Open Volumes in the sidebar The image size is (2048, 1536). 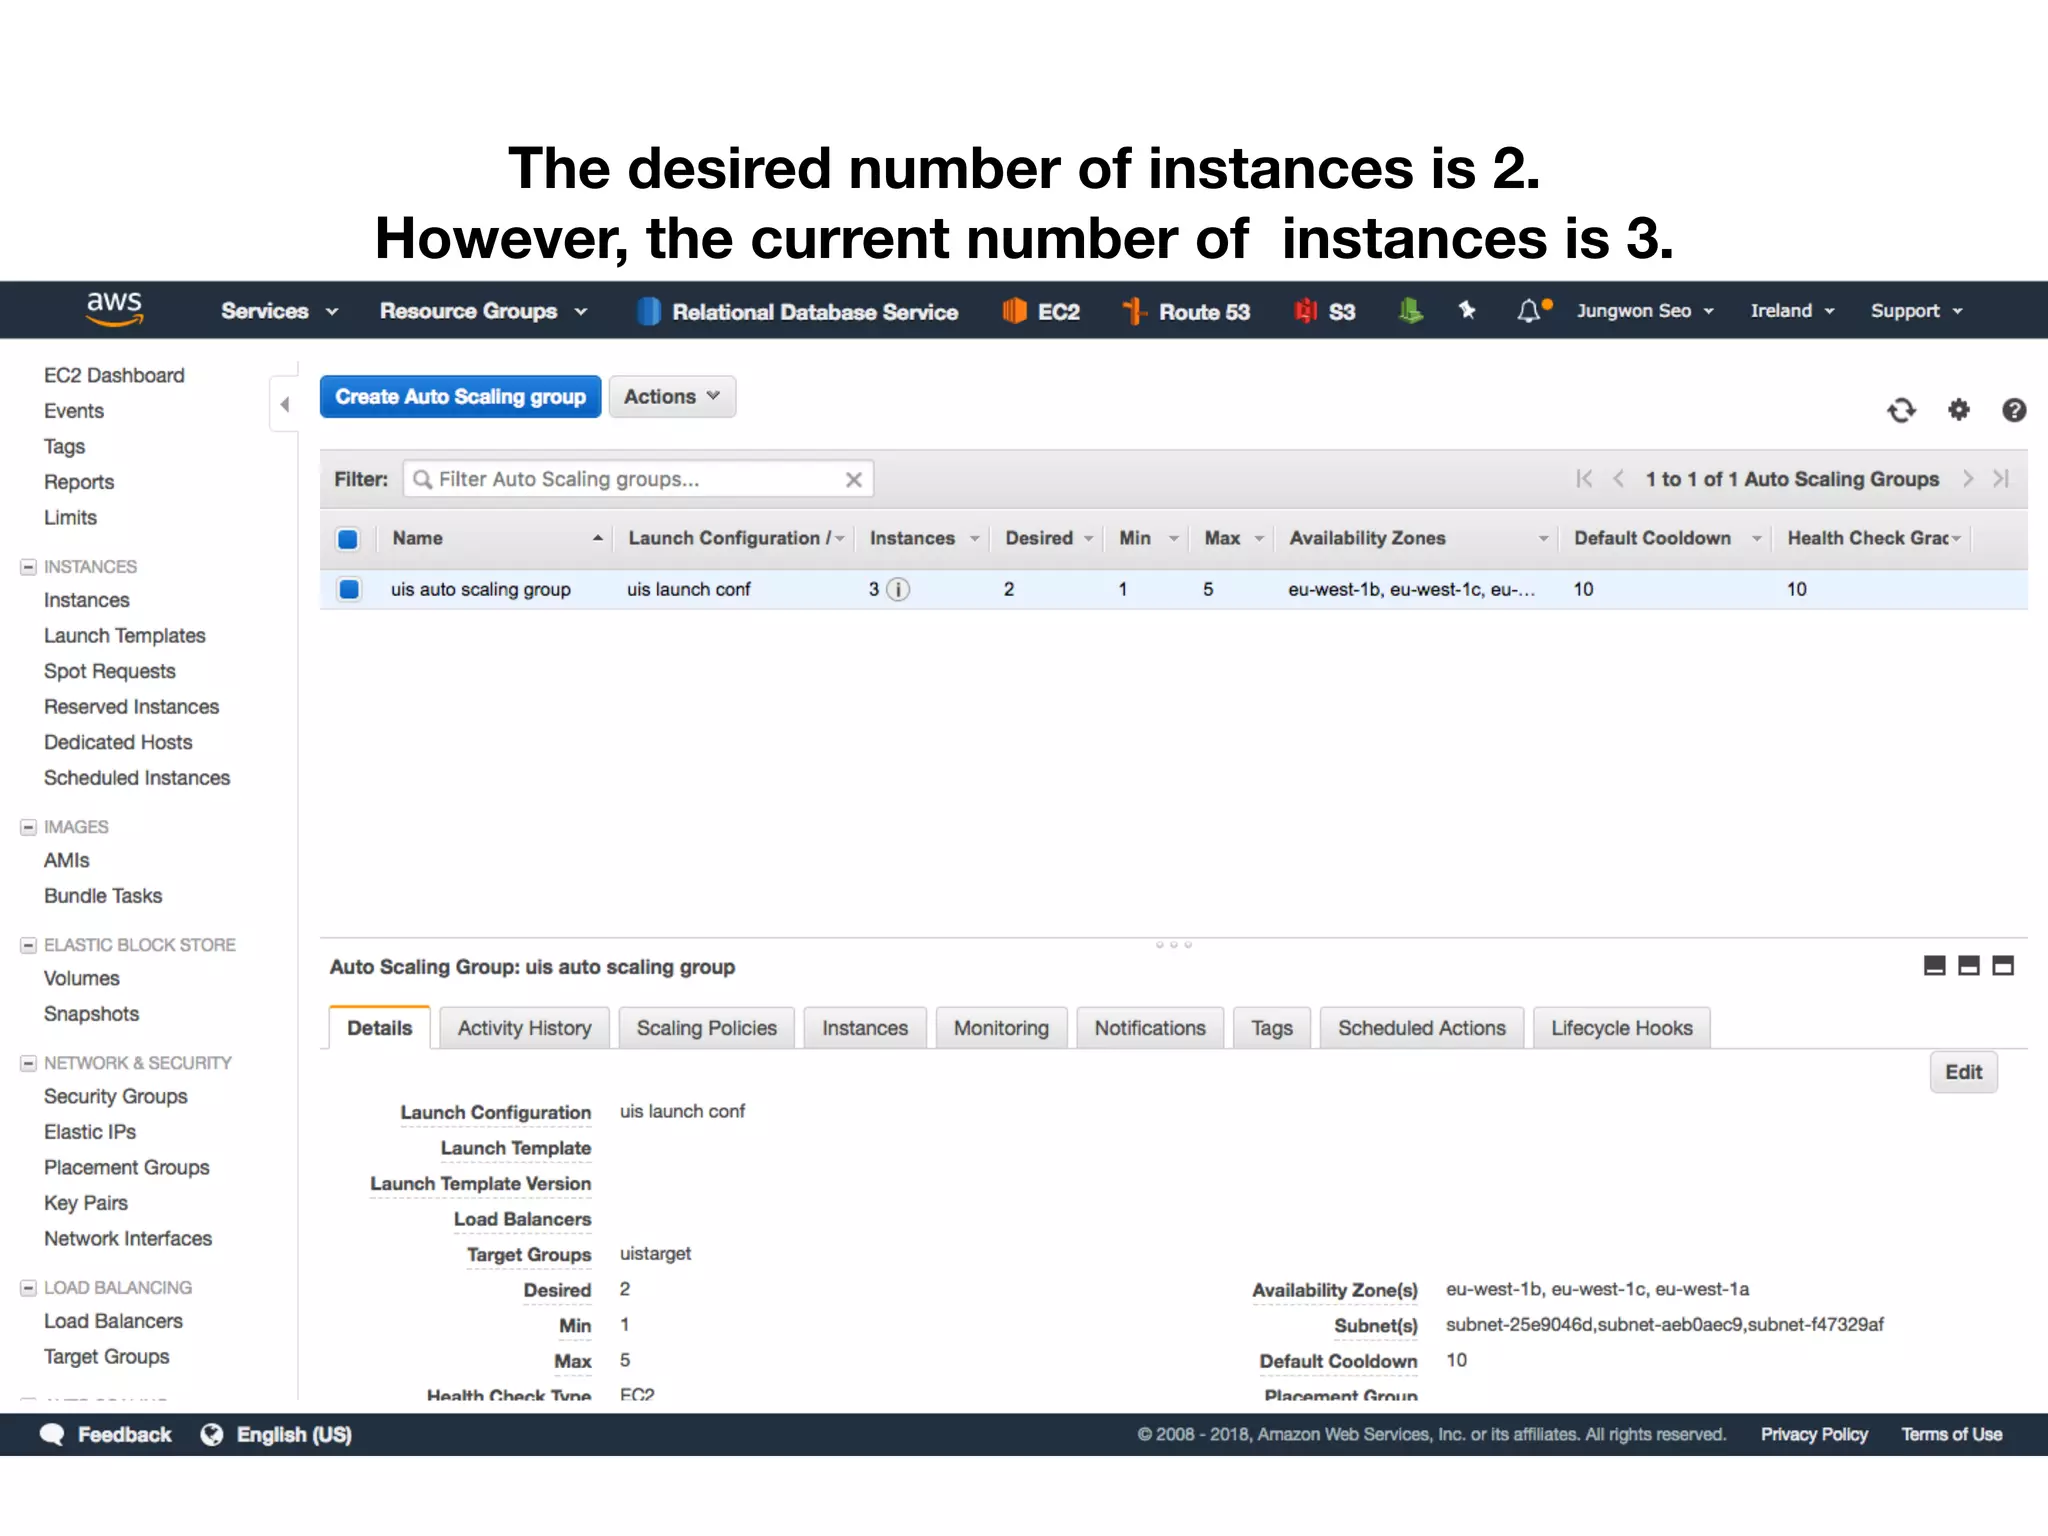[81, 978]
